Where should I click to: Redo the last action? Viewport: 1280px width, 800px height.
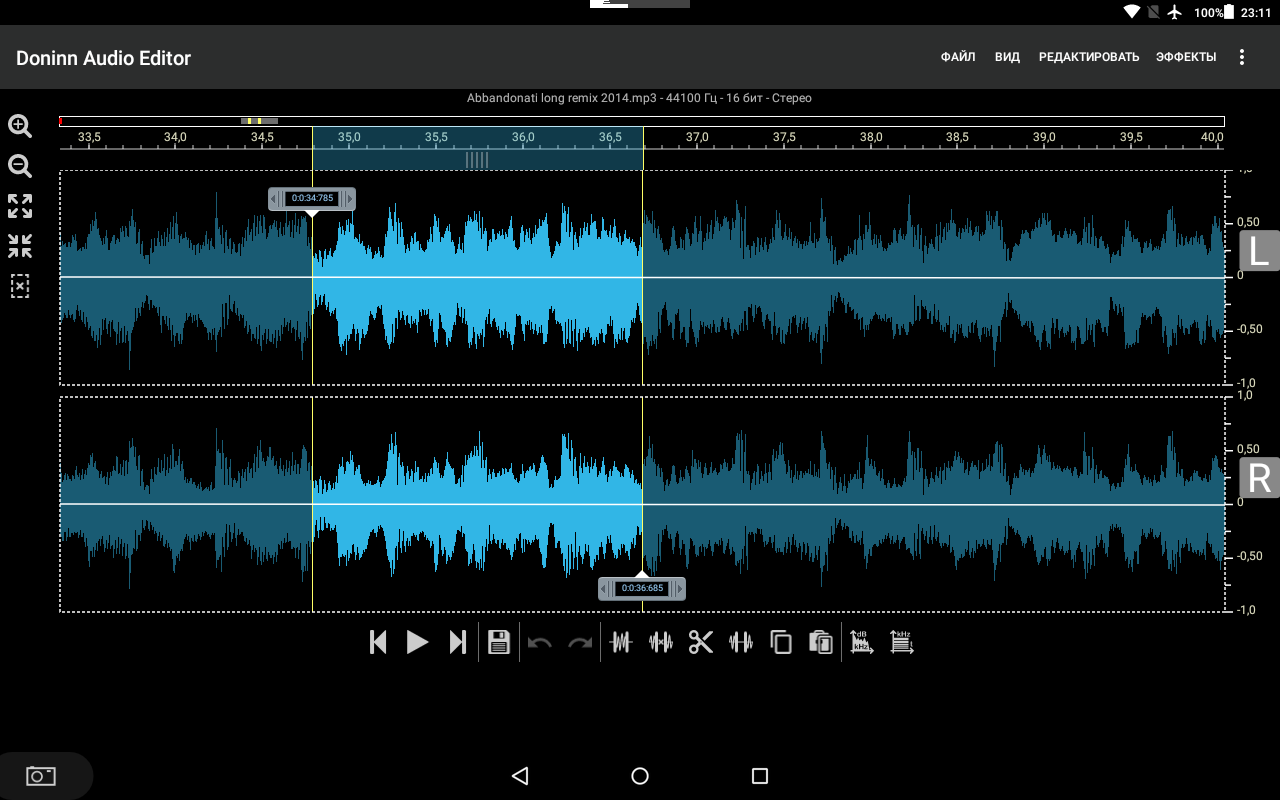coord(580,643)
